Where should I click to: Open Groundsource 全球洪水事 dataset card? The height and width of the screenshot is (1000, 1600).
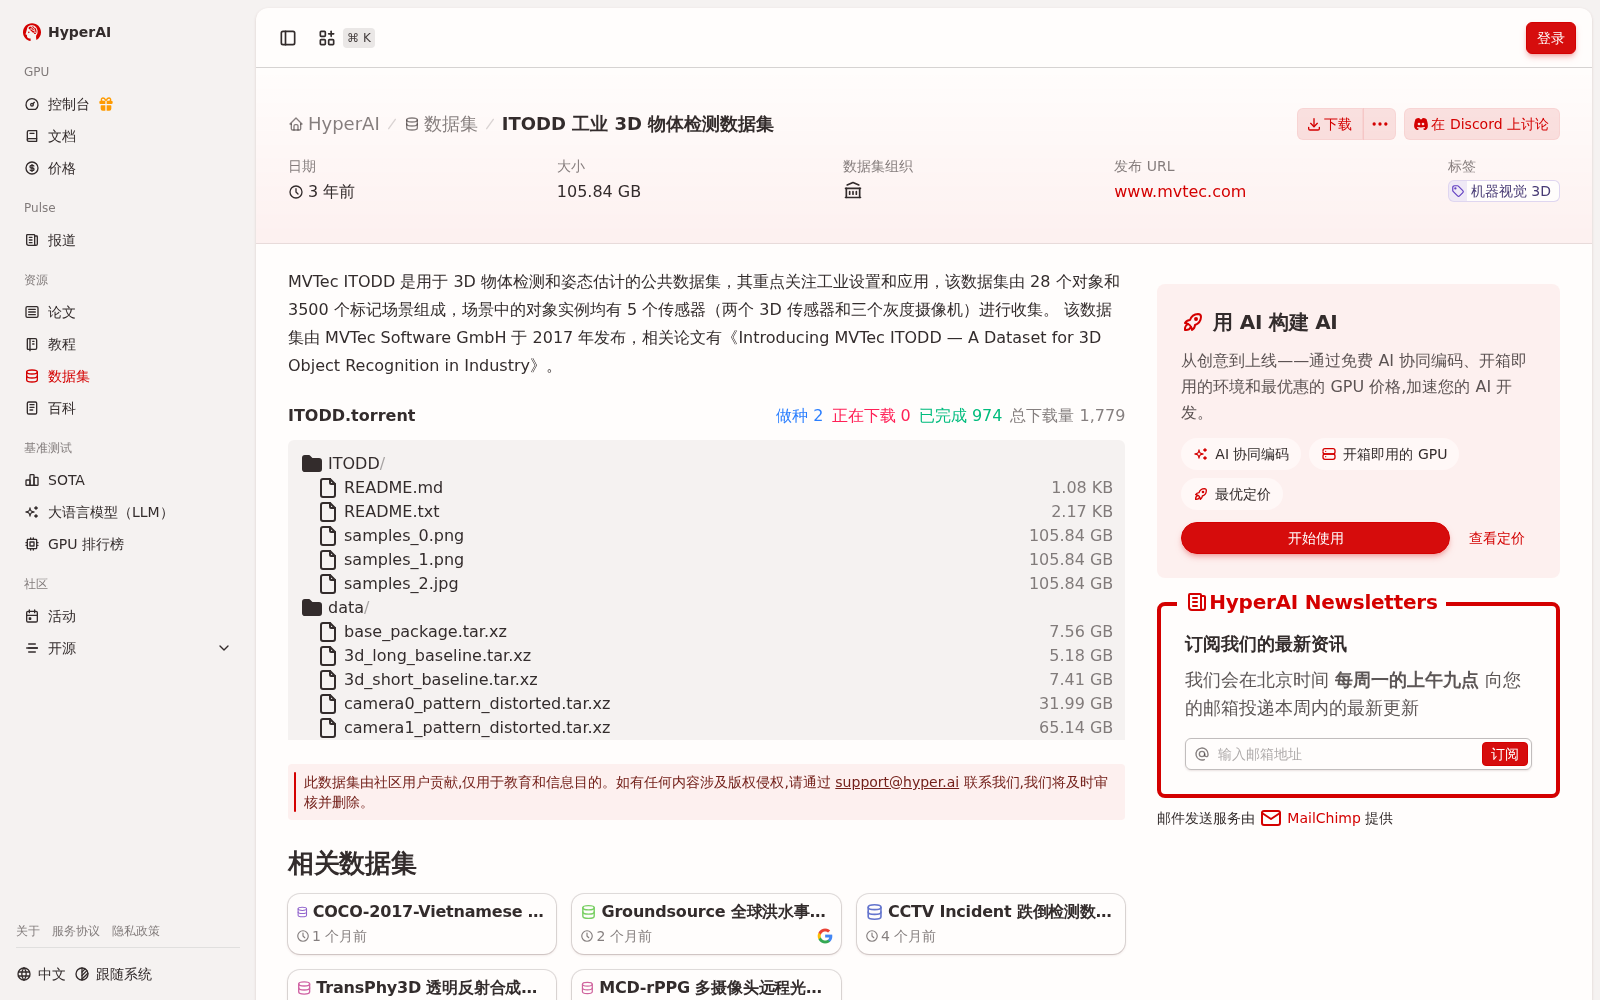coord(706,924)
